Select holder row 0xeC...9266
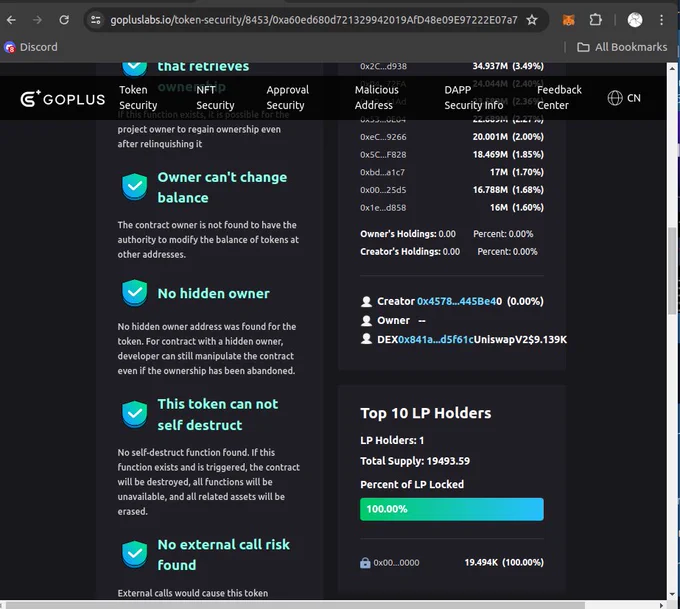Viewport: 680px width, 609px height. coord(451,137)
